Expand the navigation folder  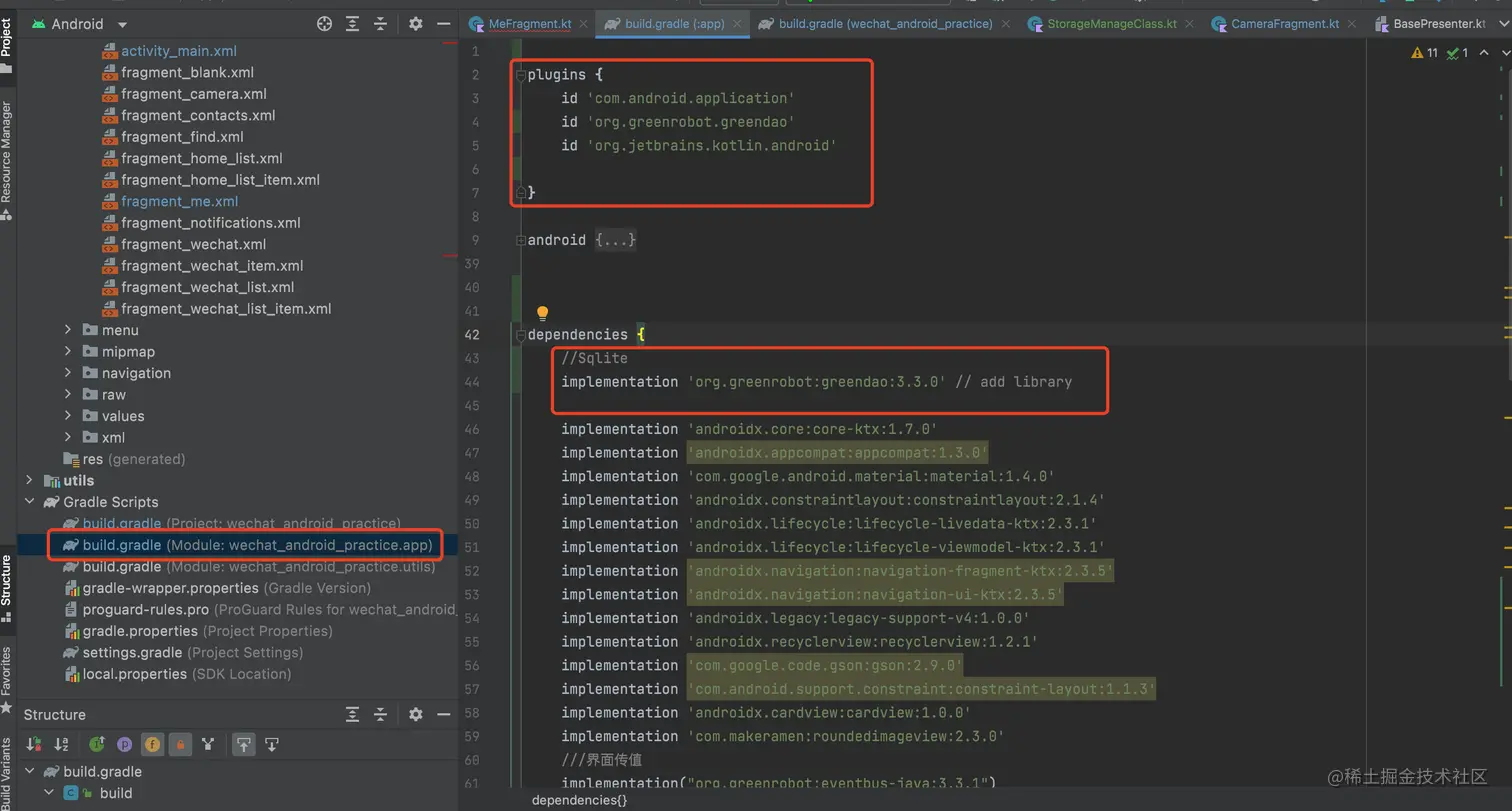68,373
